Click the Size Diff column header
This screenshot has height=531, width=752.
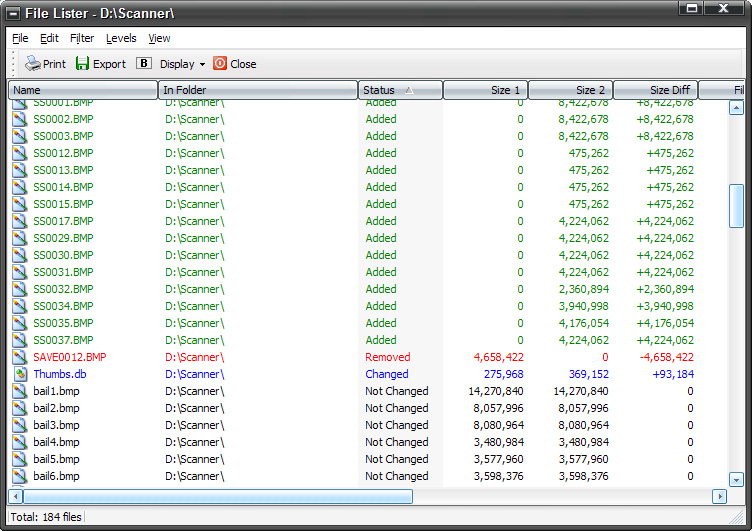655,90
